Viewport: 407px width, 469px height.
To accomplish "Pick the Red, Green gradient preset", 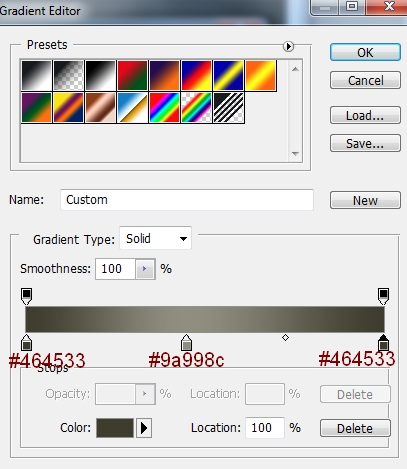I will coord(132,76).
